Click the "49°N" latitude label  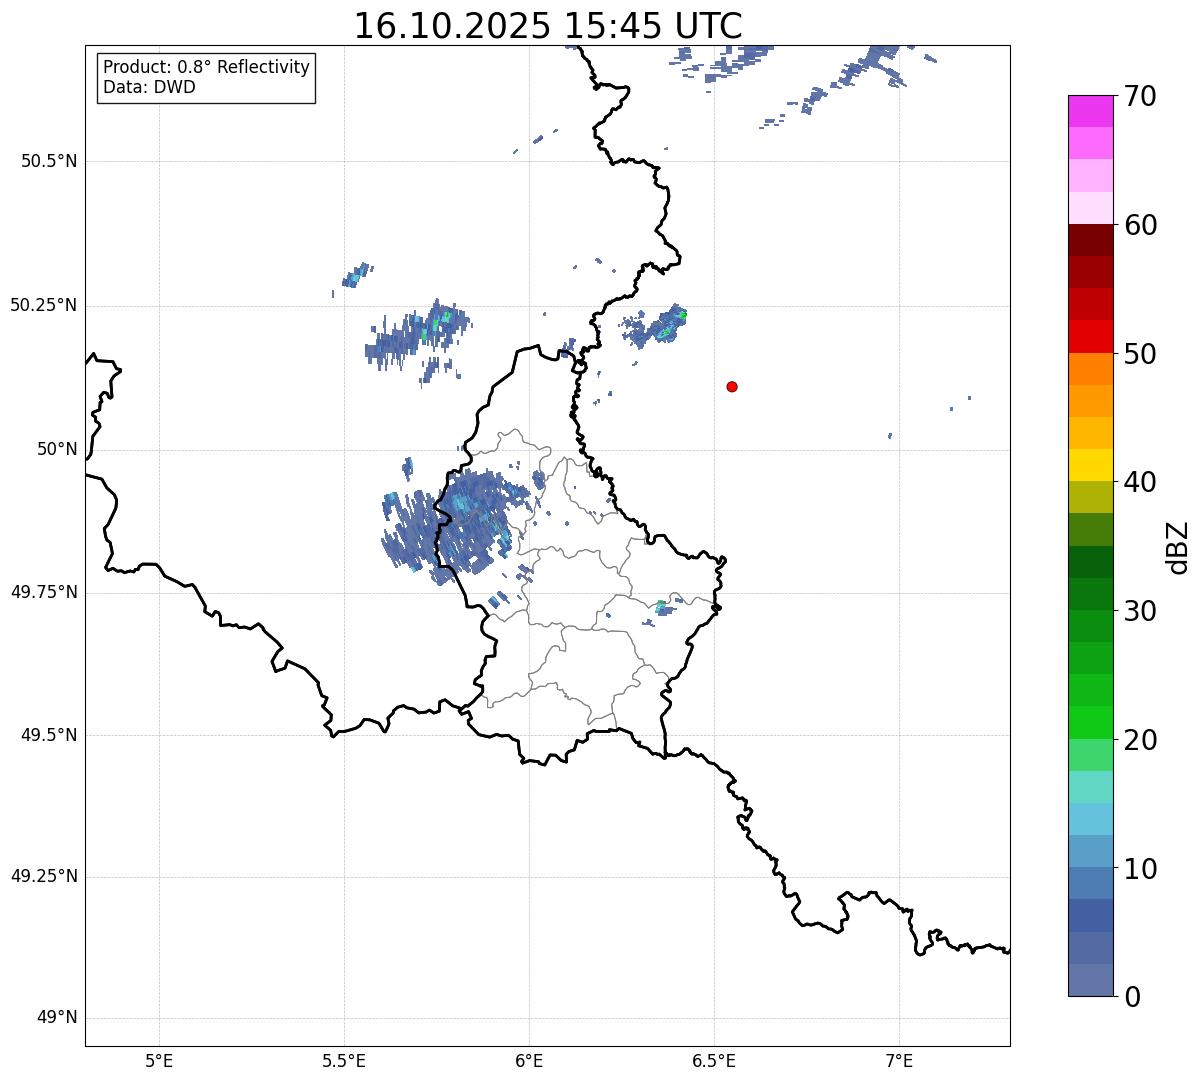[x=58, y=1018]
